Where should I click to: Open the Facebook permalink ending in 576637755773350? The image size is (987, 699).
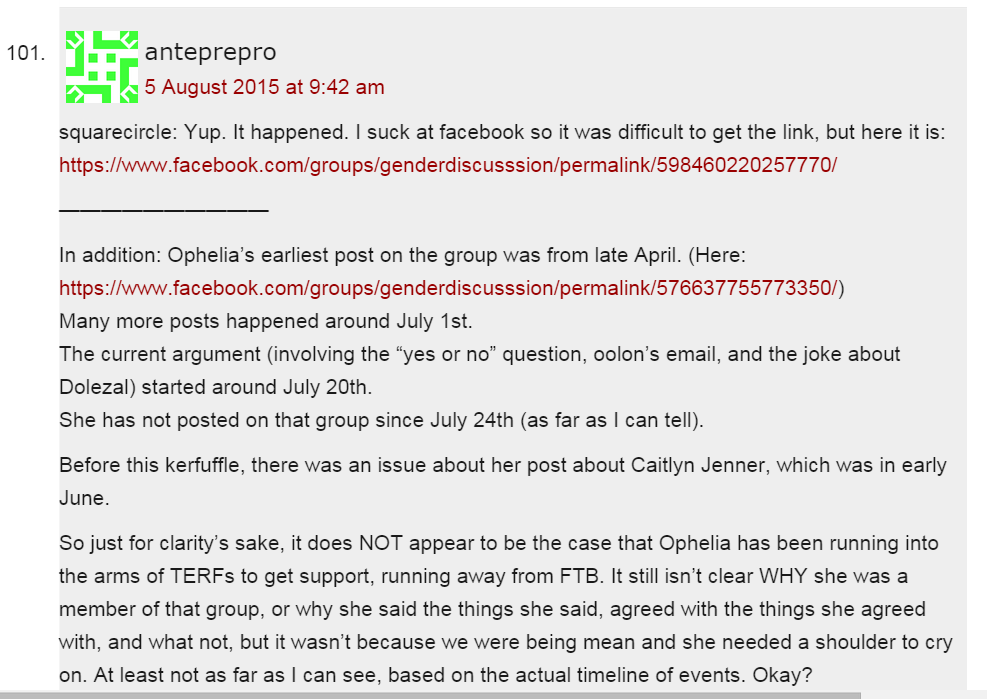coord(449,289)
